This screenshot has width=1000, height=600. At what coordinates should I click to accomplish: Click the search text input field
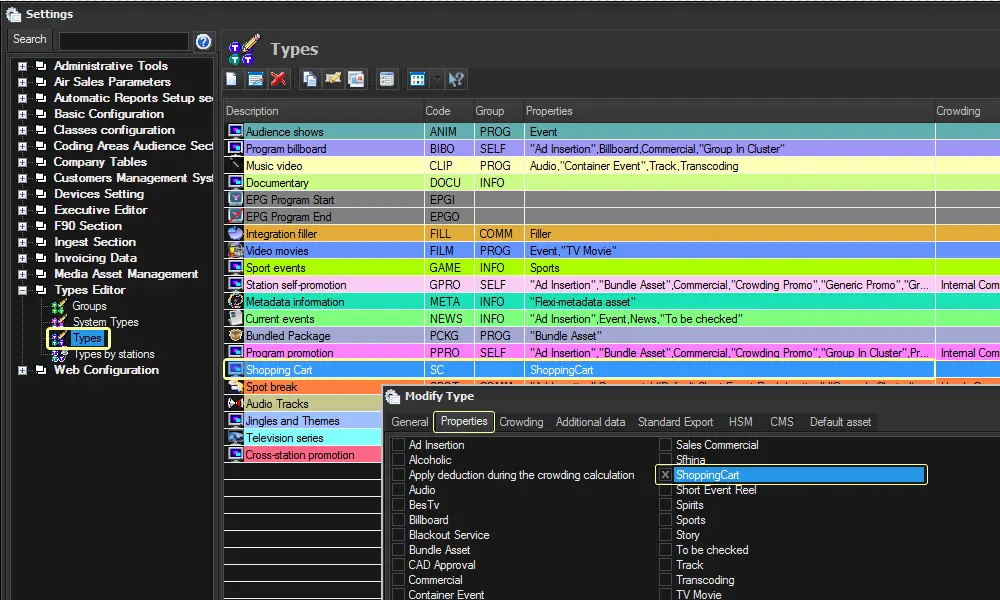tap(123, 41)
